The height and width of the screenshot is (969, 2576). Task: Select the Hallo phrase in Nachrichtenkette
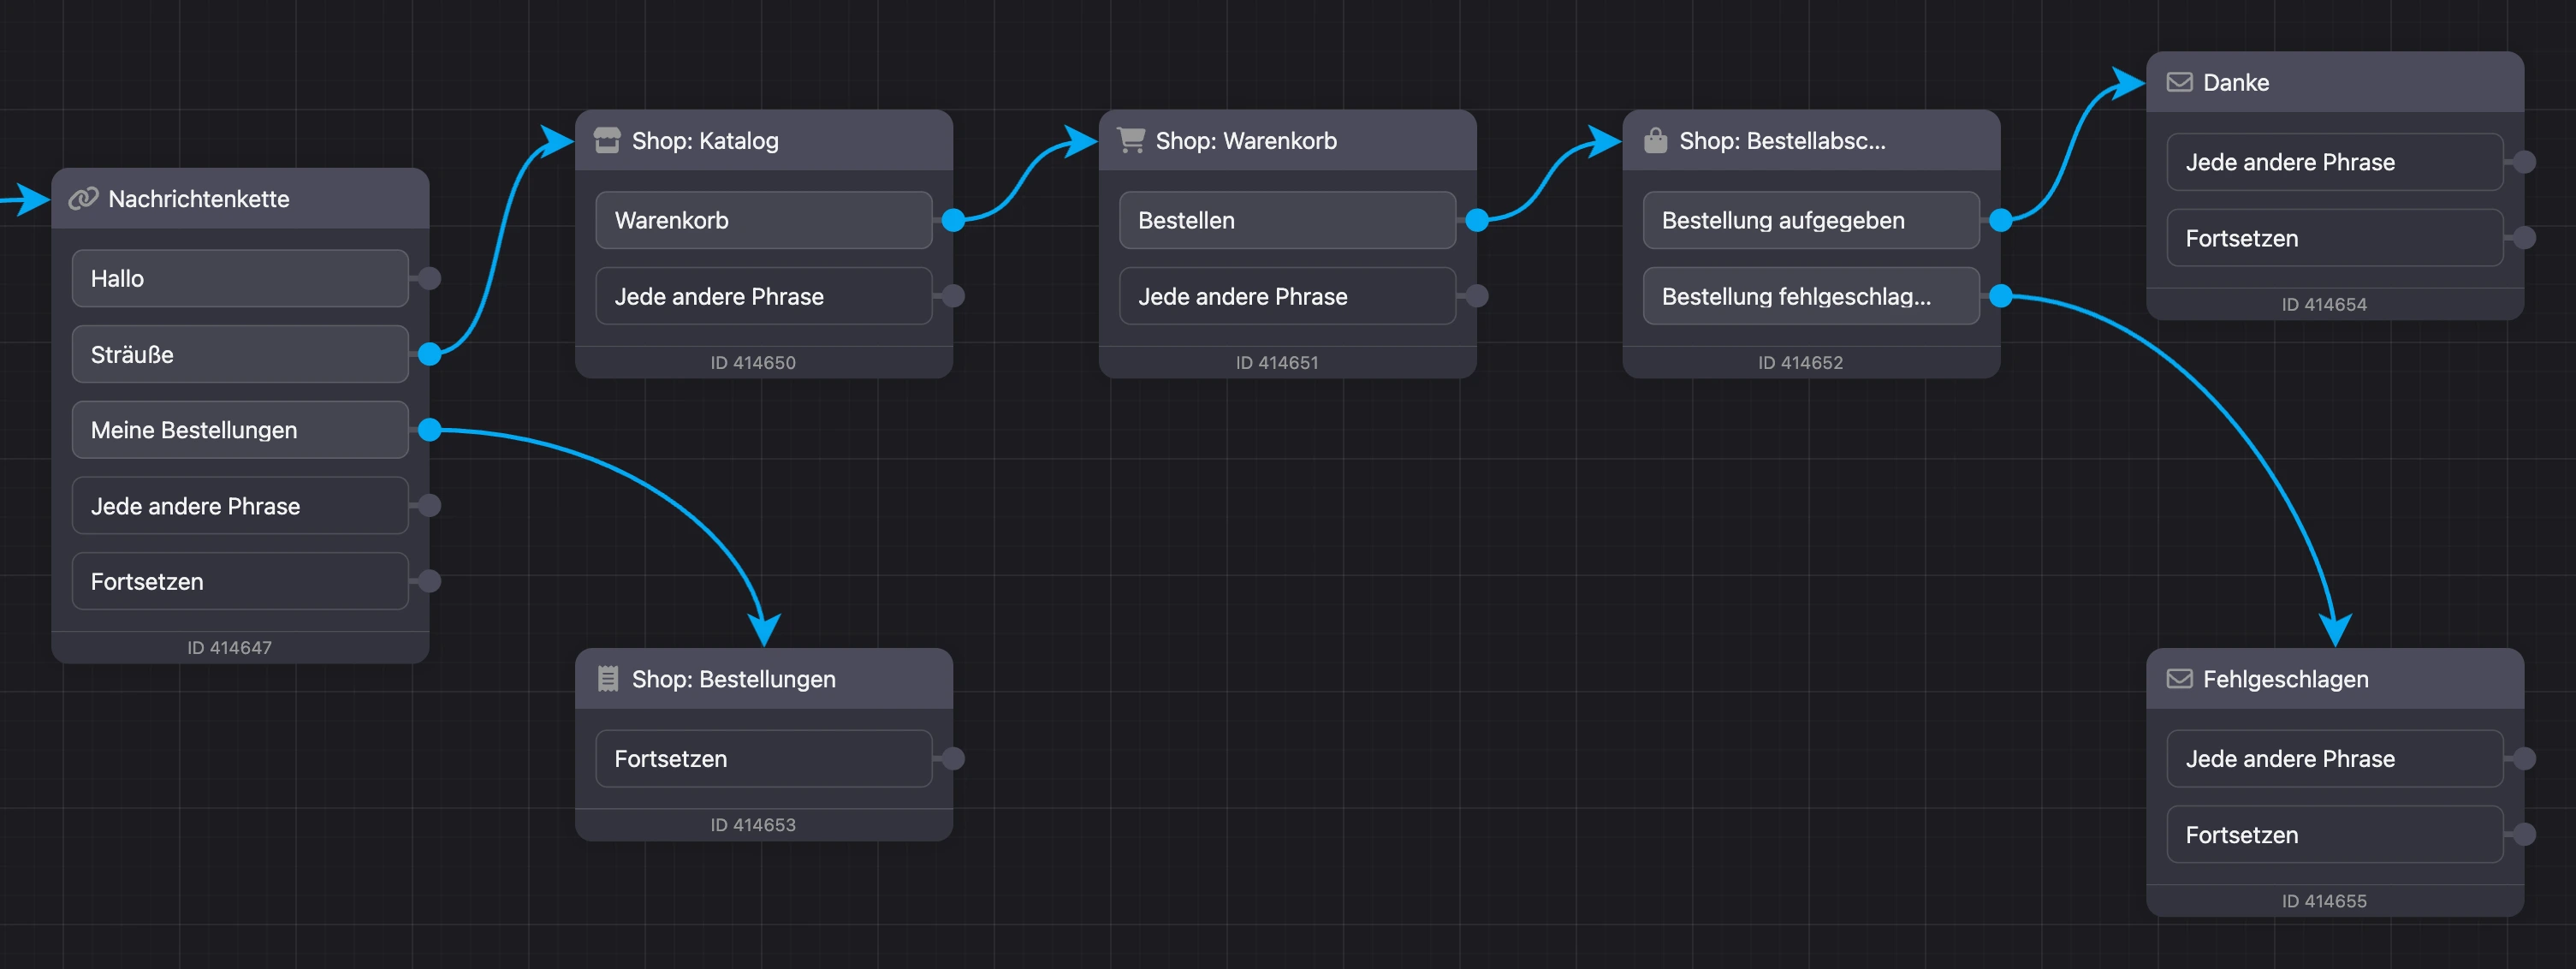coord(240,278)
